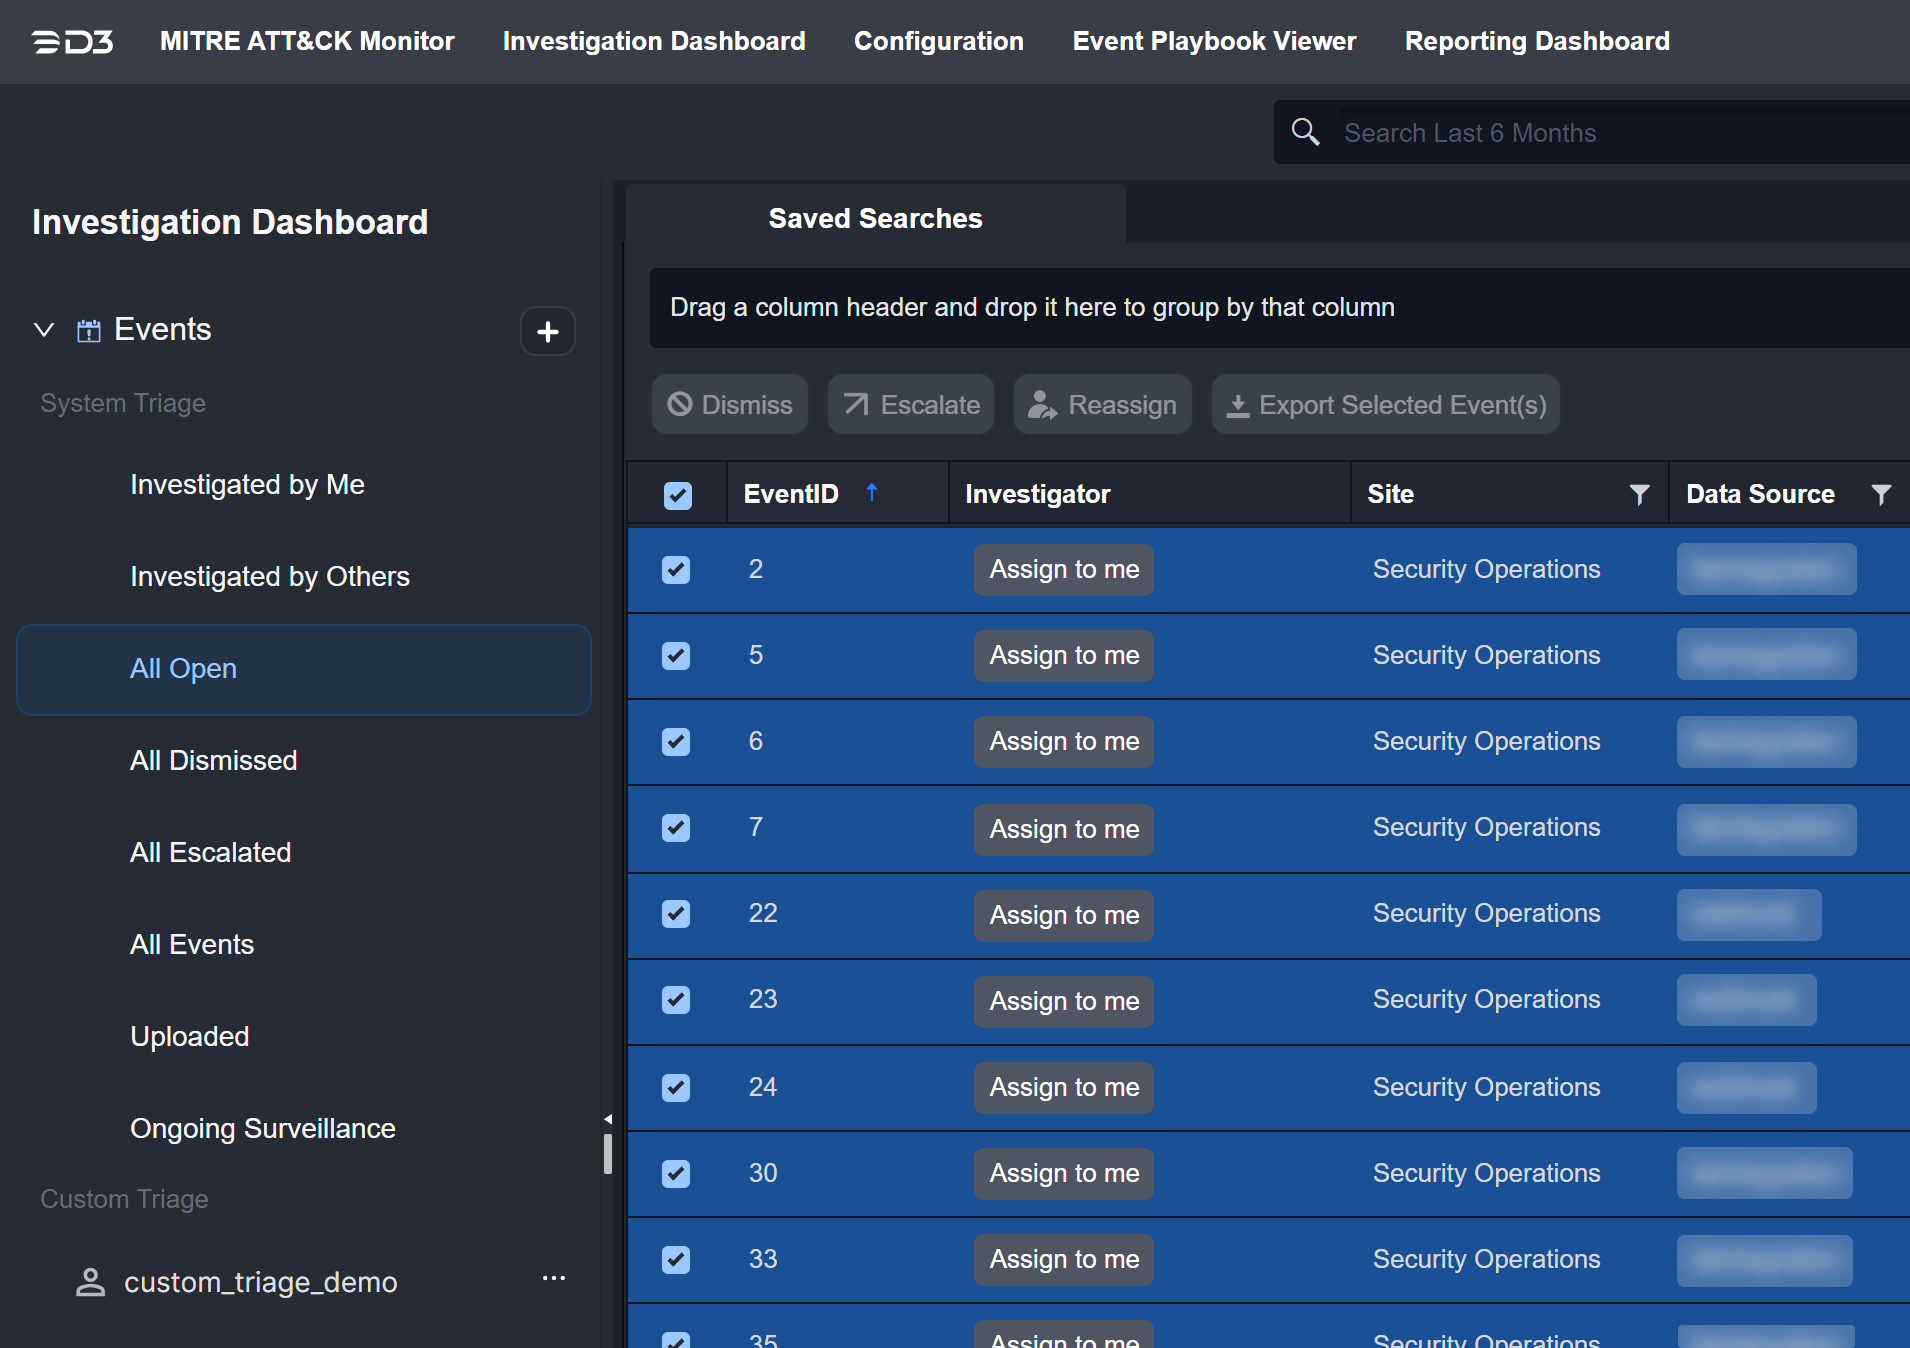Uncheck the checkbox for event 5

(676, 656)
